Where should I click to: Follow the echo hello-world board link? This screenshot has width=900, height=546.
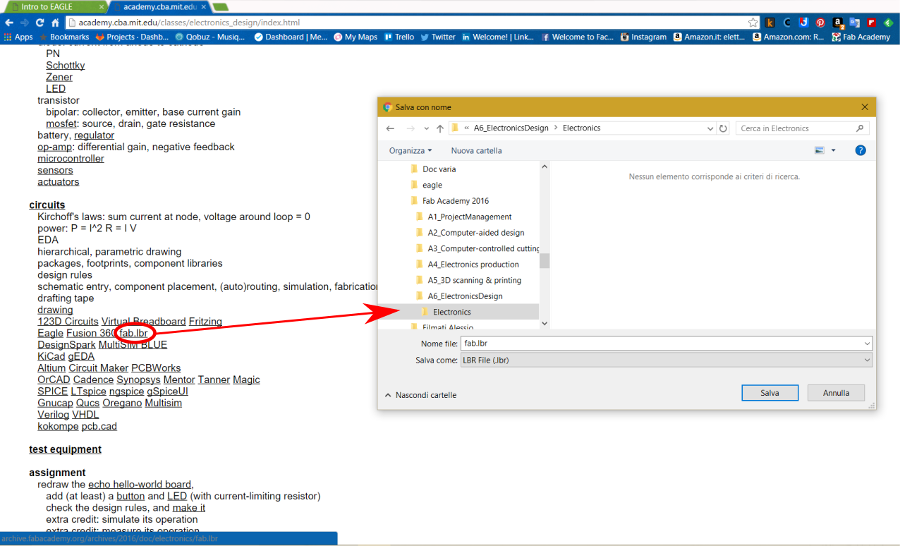140,485
